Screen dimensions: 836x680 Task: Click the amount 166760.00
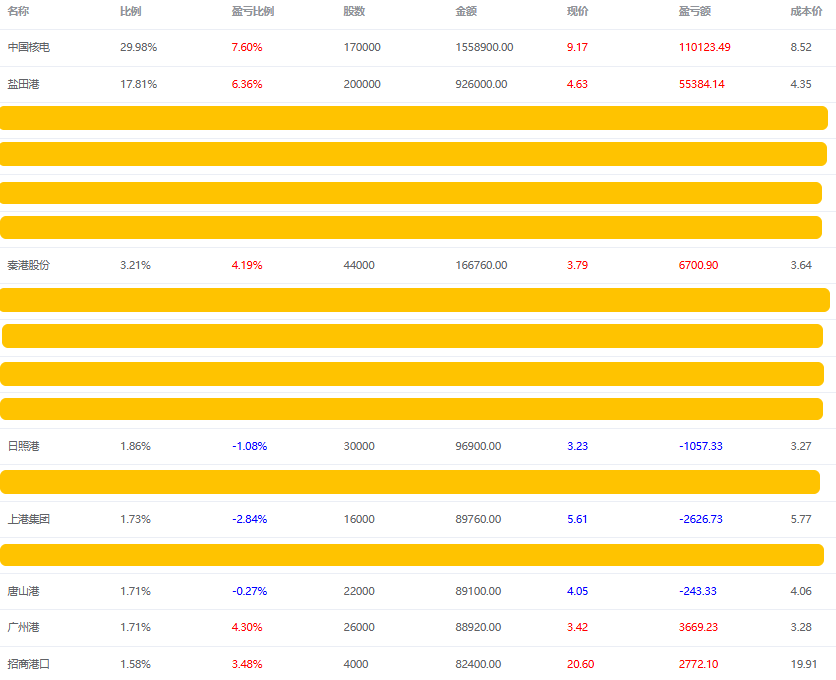coord(481,265)
